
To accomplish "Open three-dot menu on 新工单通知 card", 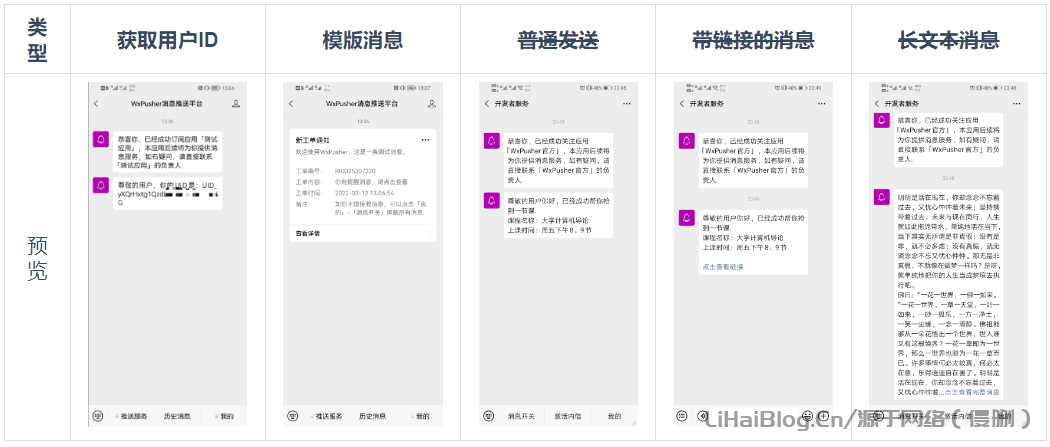I will tap(425, 140).
